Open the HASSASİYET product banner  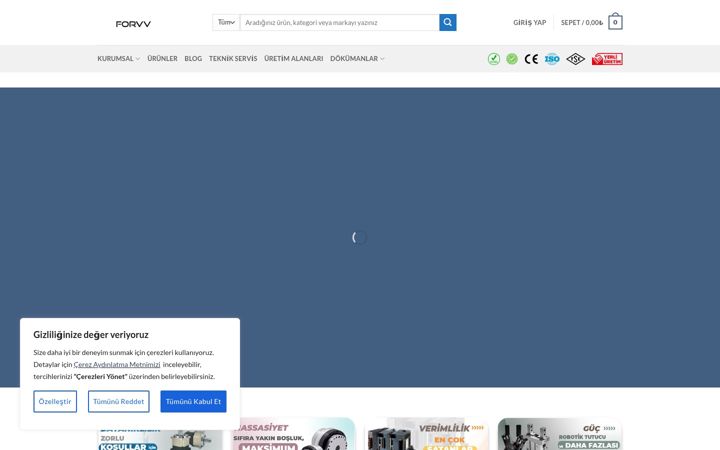click(x=293, y=434)
